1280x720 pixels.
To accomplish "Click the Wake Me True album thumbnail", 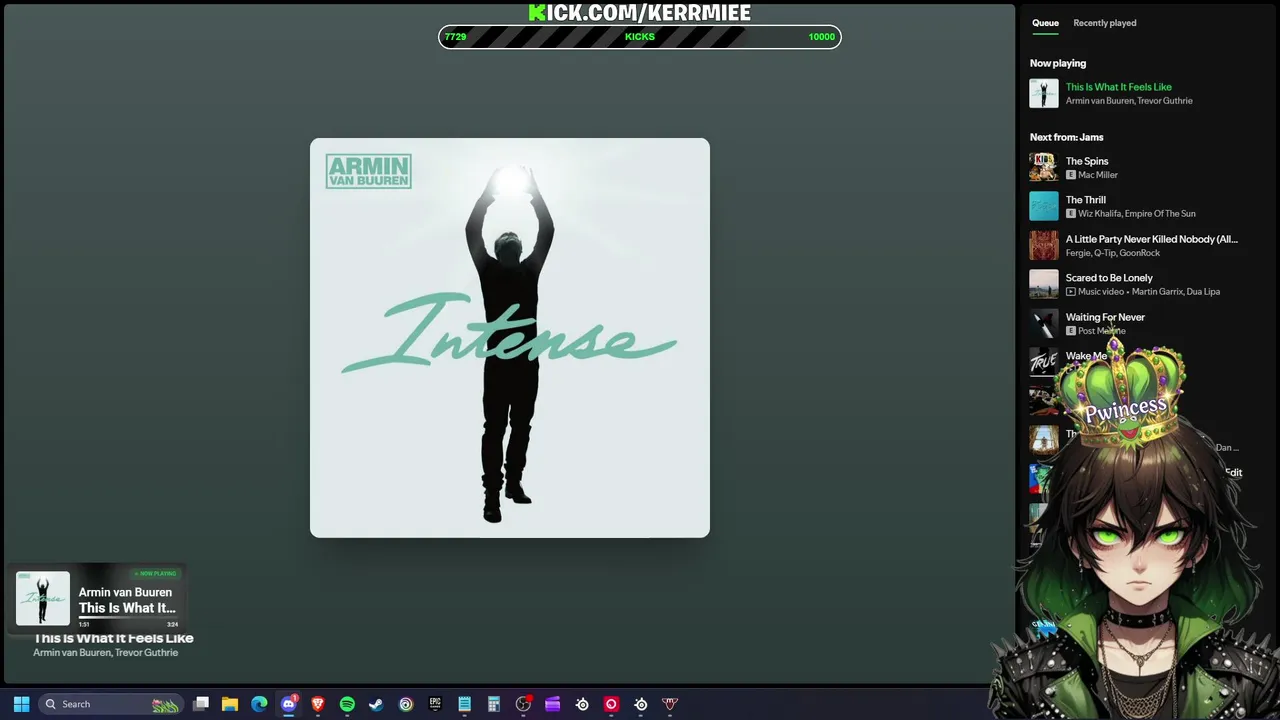I will click(x=1044, y=362).
